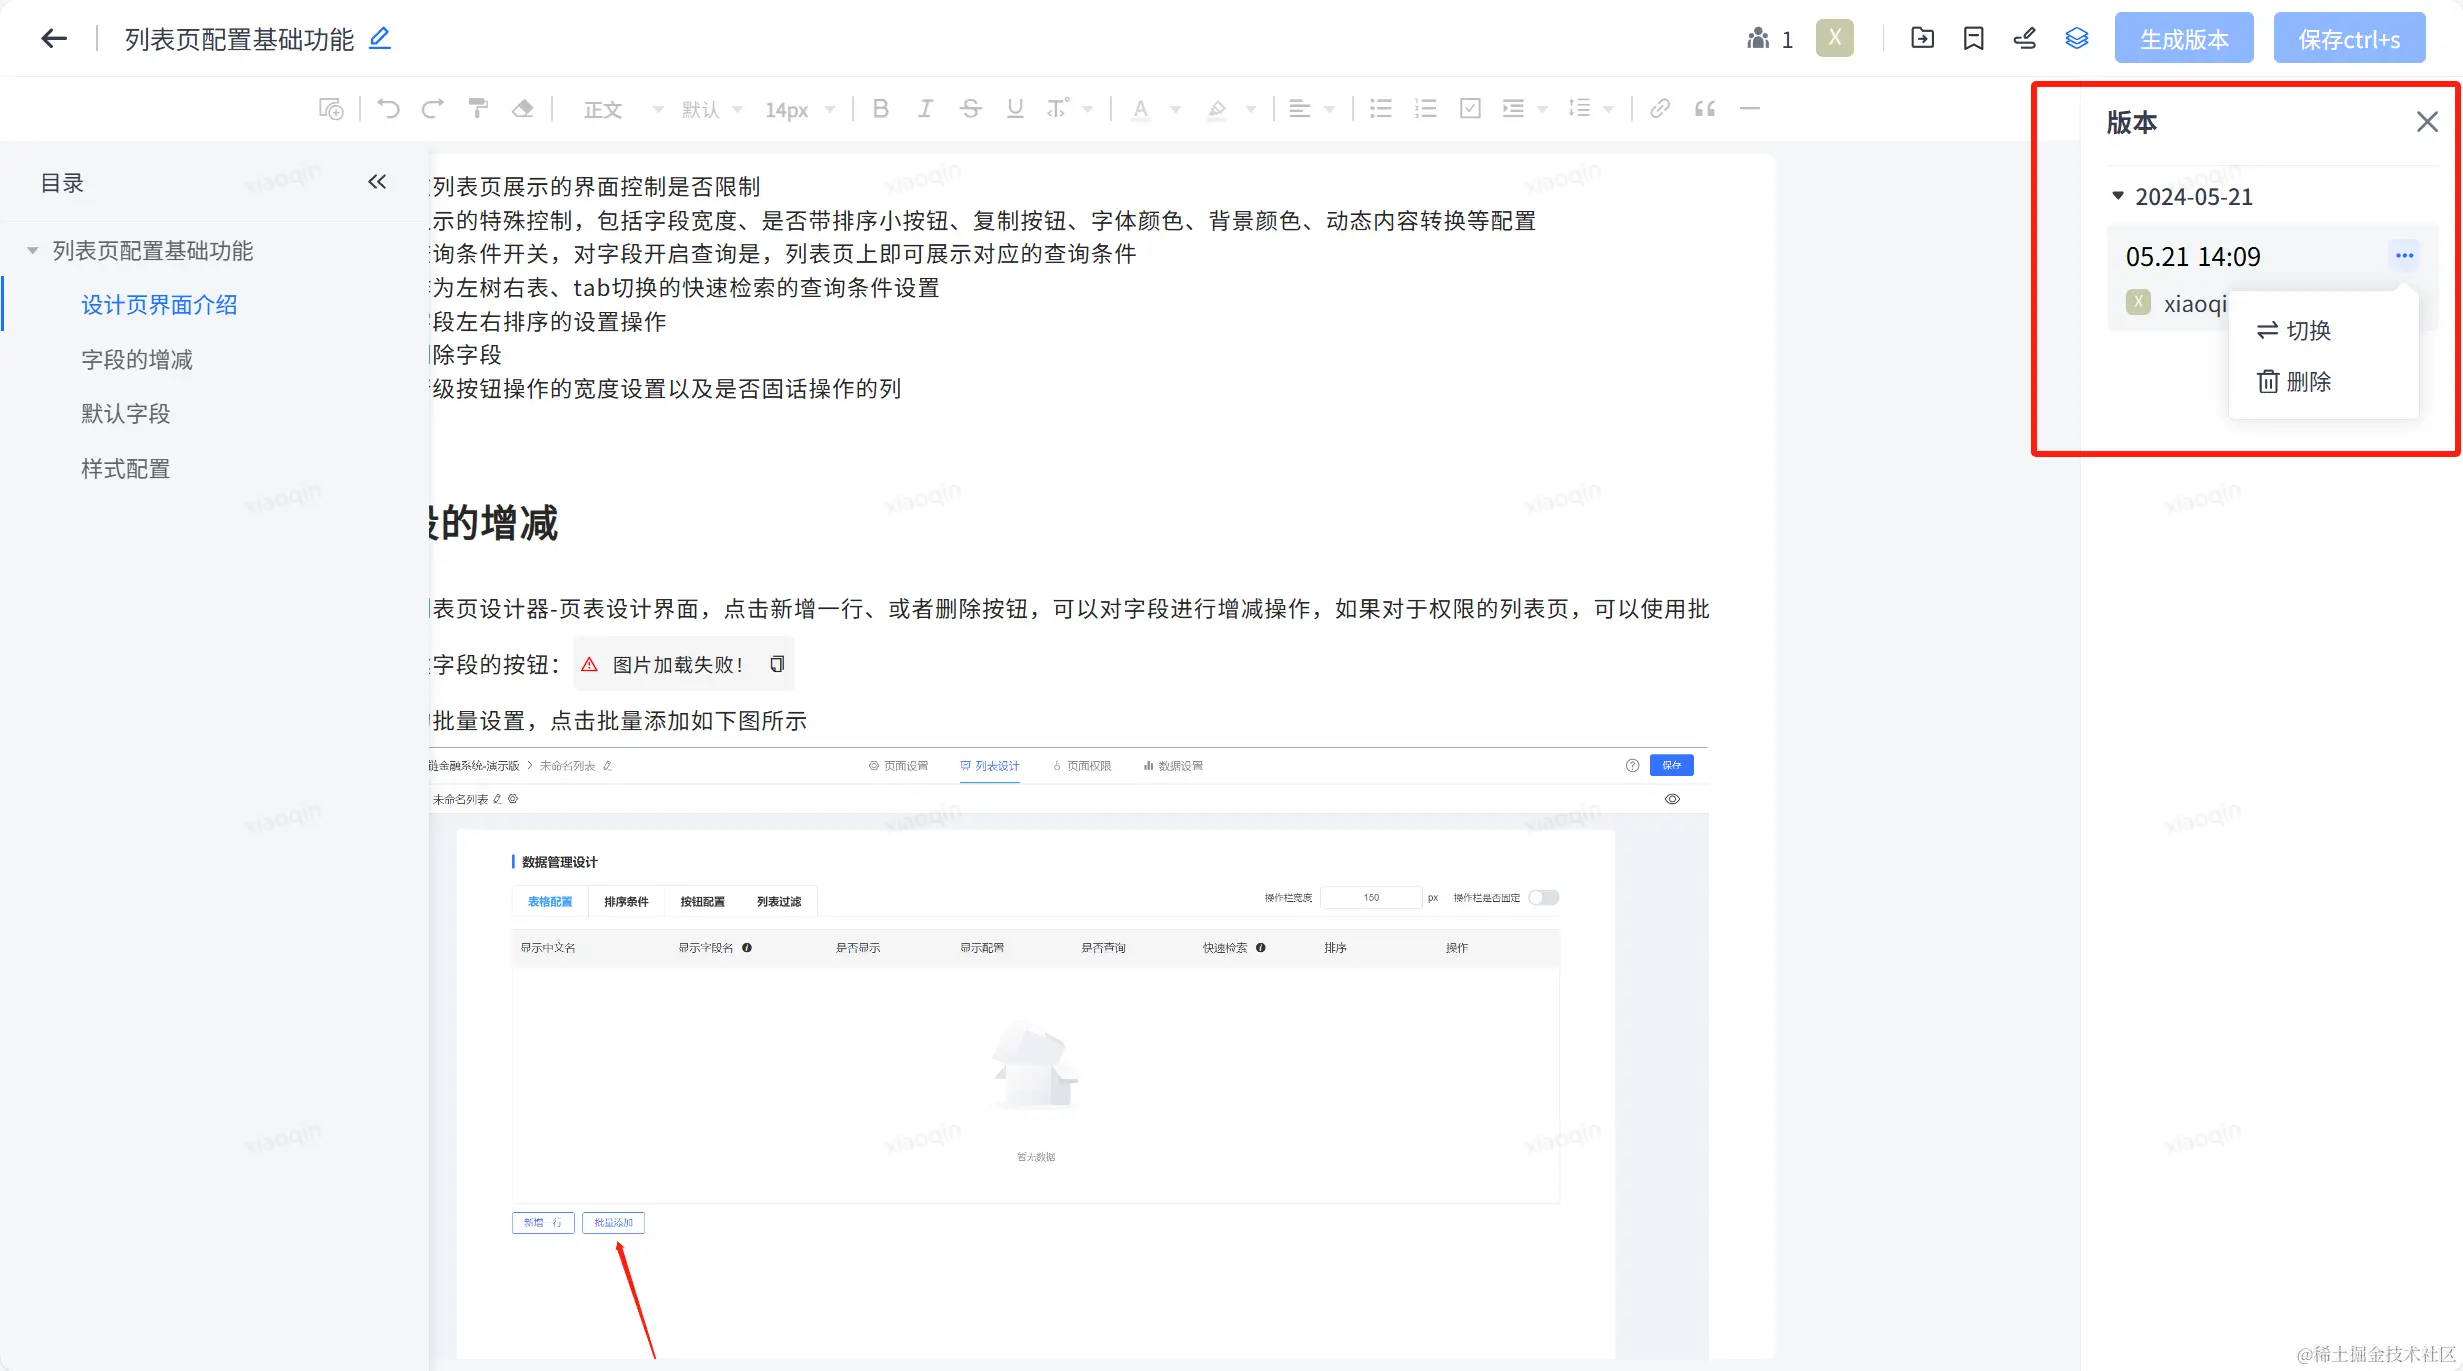Open the version layers icon

click(2077, 39)
